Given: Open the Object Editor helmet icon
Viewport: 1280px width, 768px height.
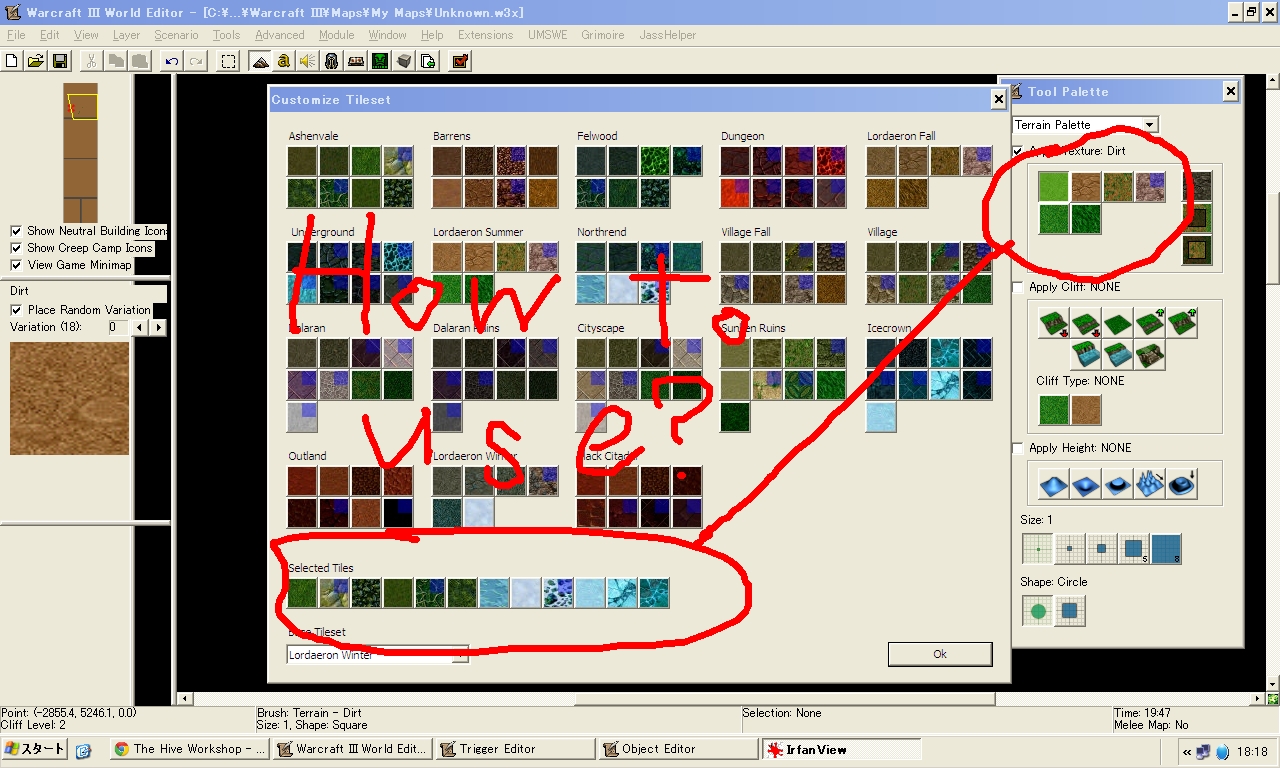Looking at the screenshot, I should tap(332, 61).
